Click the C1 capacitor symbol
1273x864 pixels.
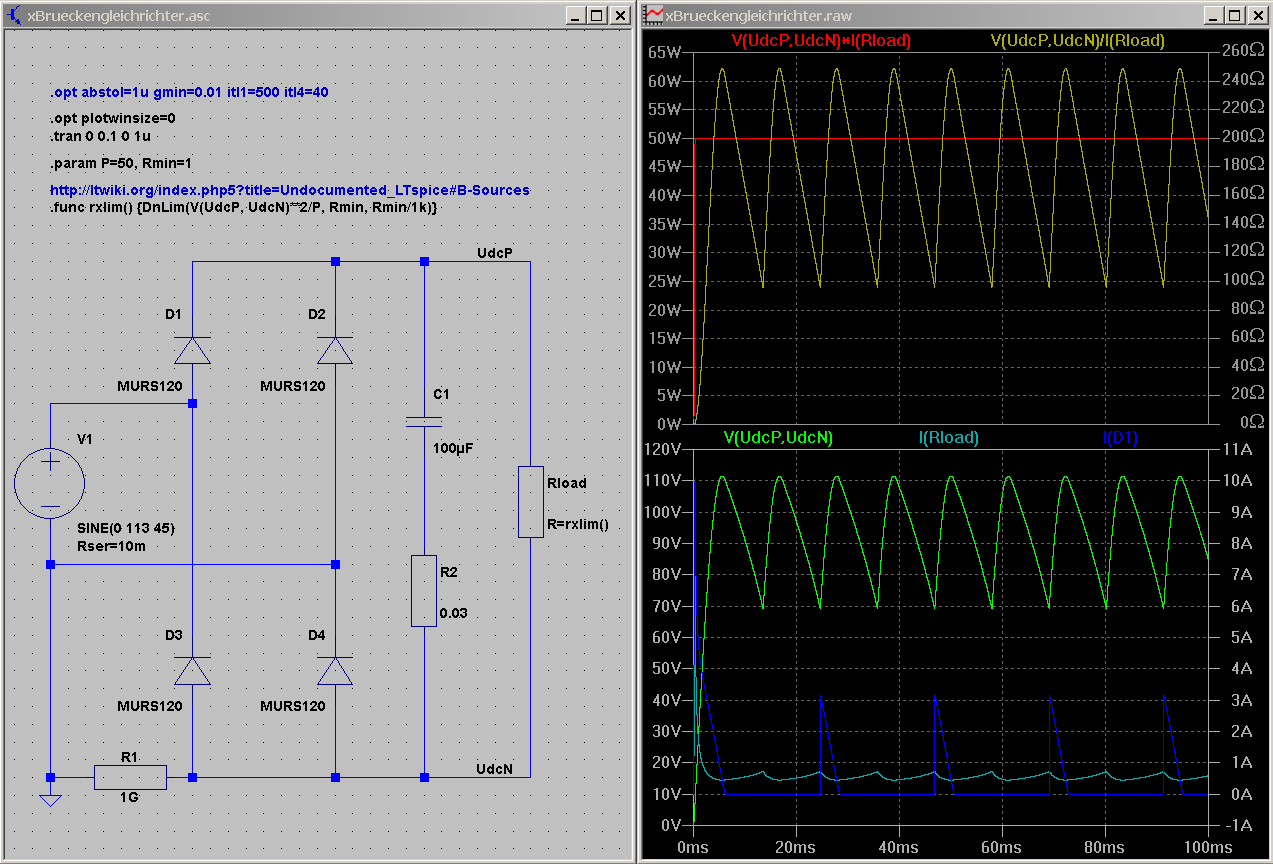pos(424,423)
